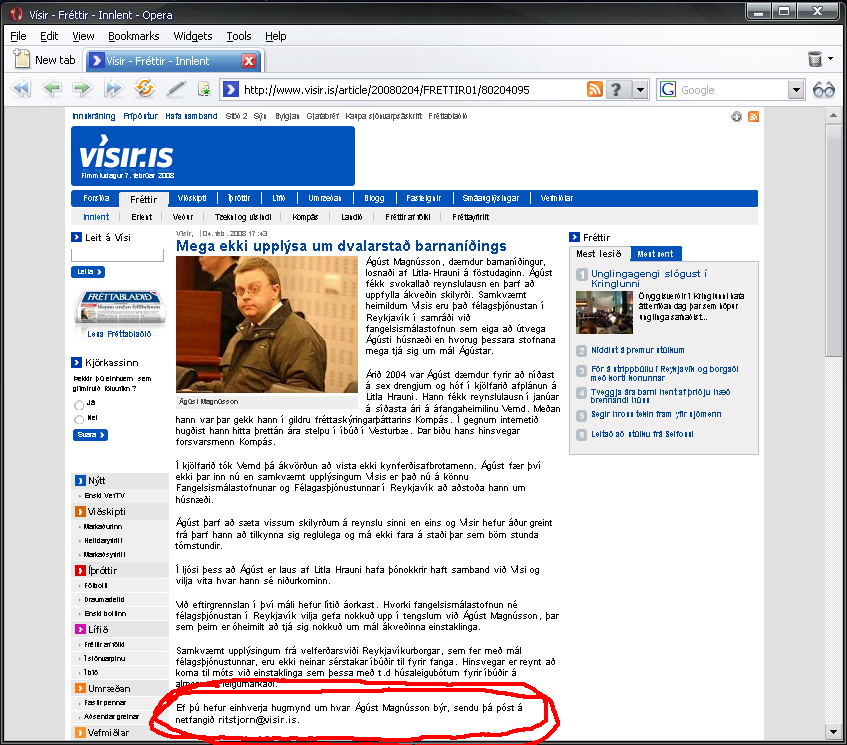This screenshot has width=847, height=745.
Task: Open the Viðskipti sidebar section
Action: (x=106, y=512)
